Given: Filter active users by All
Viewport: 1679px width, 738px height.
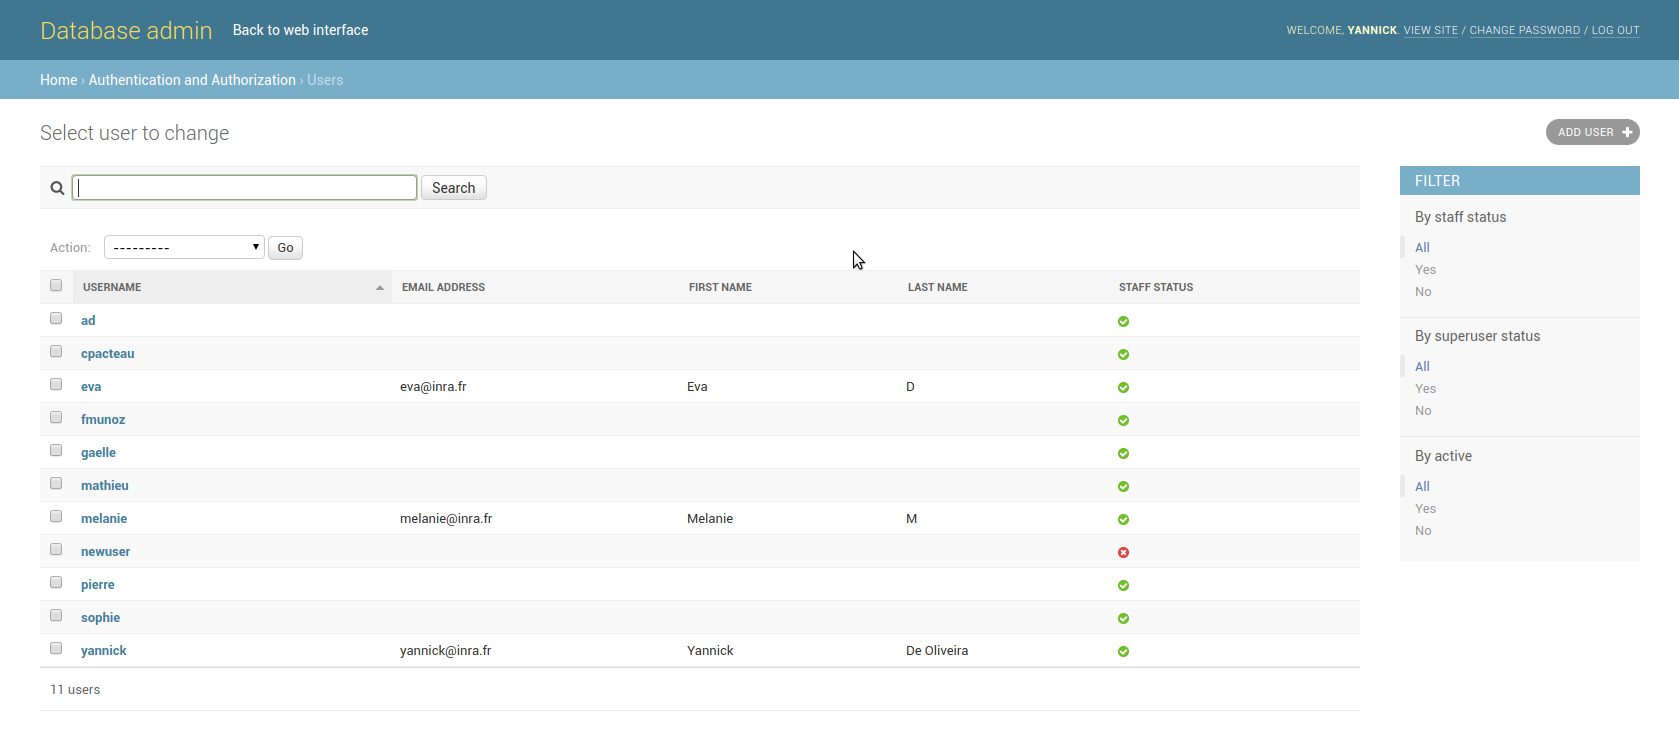Looking at the screenshot, I should point(1422,487).
